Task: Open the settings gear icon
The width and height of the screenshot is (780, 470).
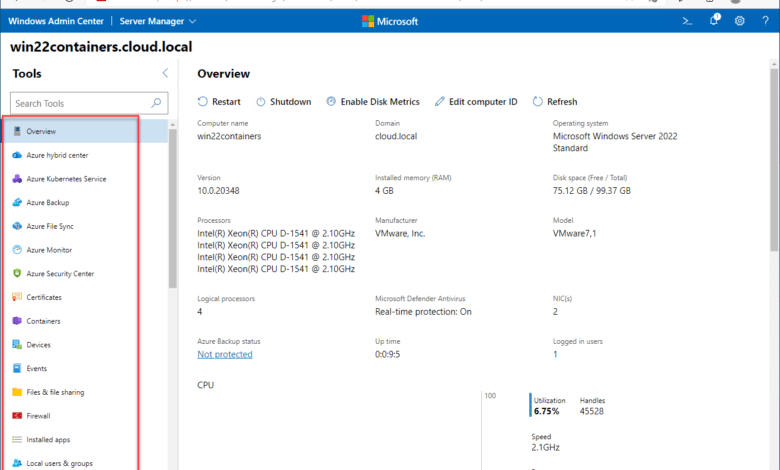Action: pos(740,21)
